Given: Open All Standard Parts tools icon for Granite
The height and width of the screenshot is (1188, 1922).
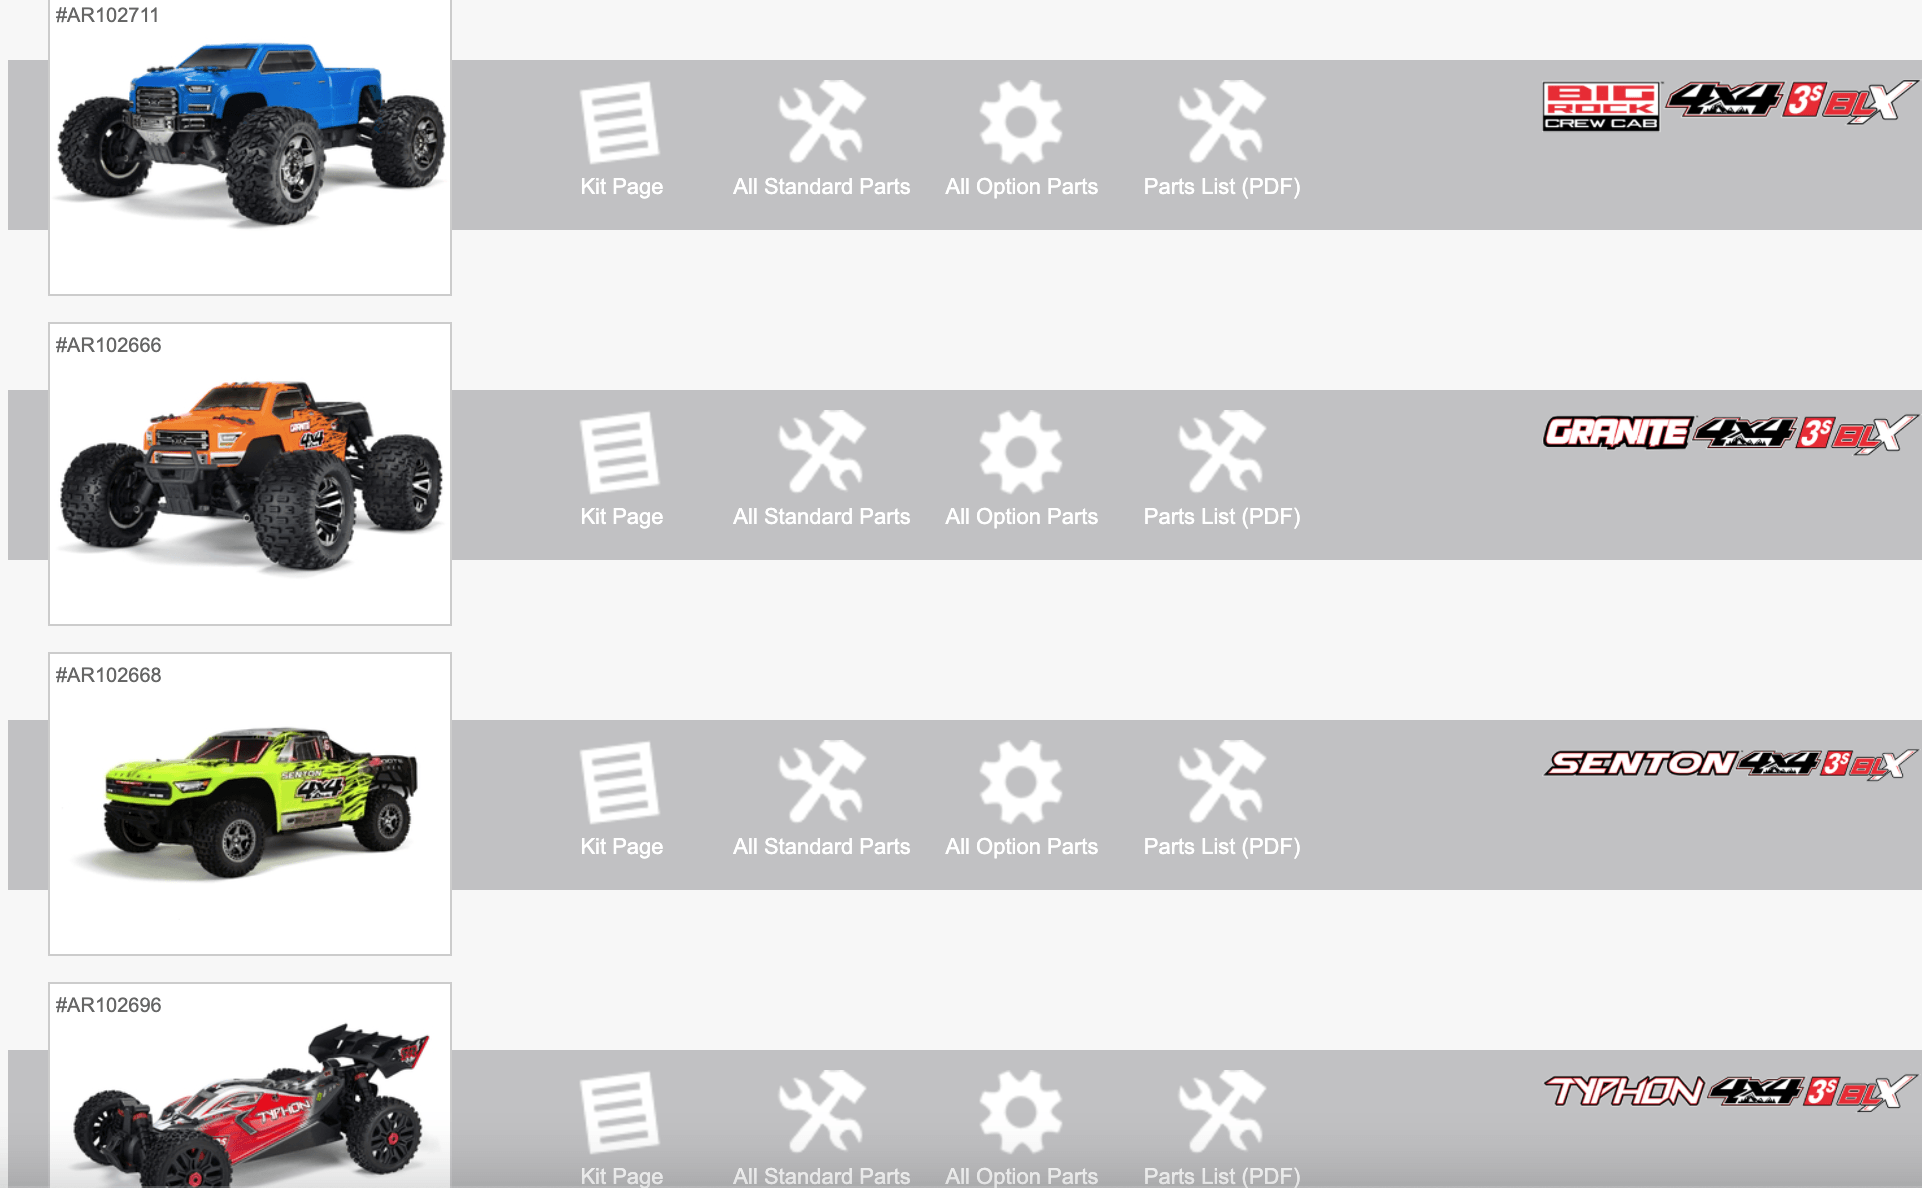Looking at the screenshot, I should [x=821, y=452].
